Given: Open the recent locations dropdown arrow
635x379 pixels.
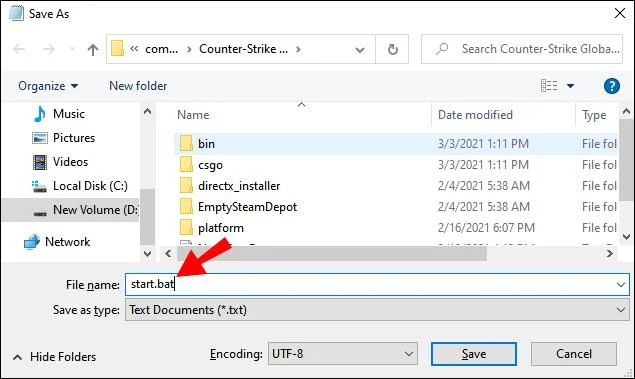Looking at the screenshot, I should (72, 49).
